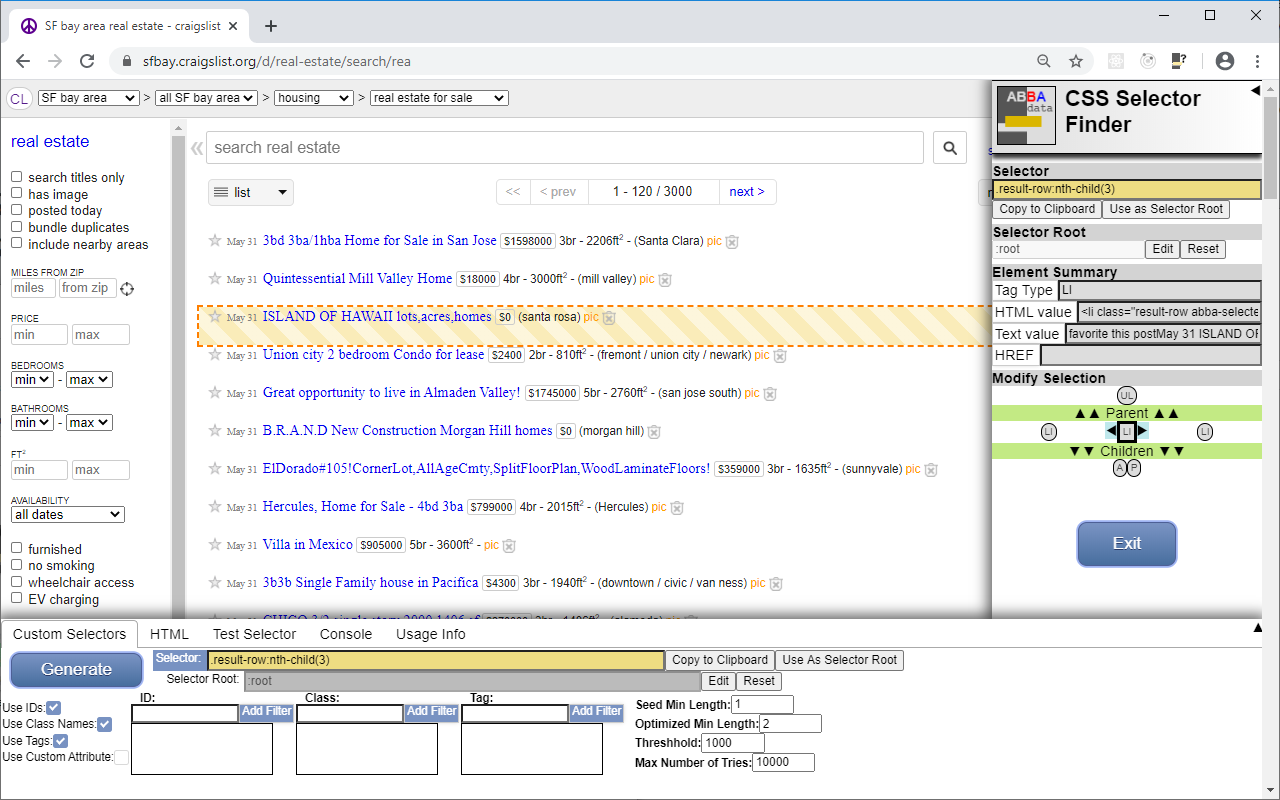
Task: Check search titles only
Action: click(16, 177)
